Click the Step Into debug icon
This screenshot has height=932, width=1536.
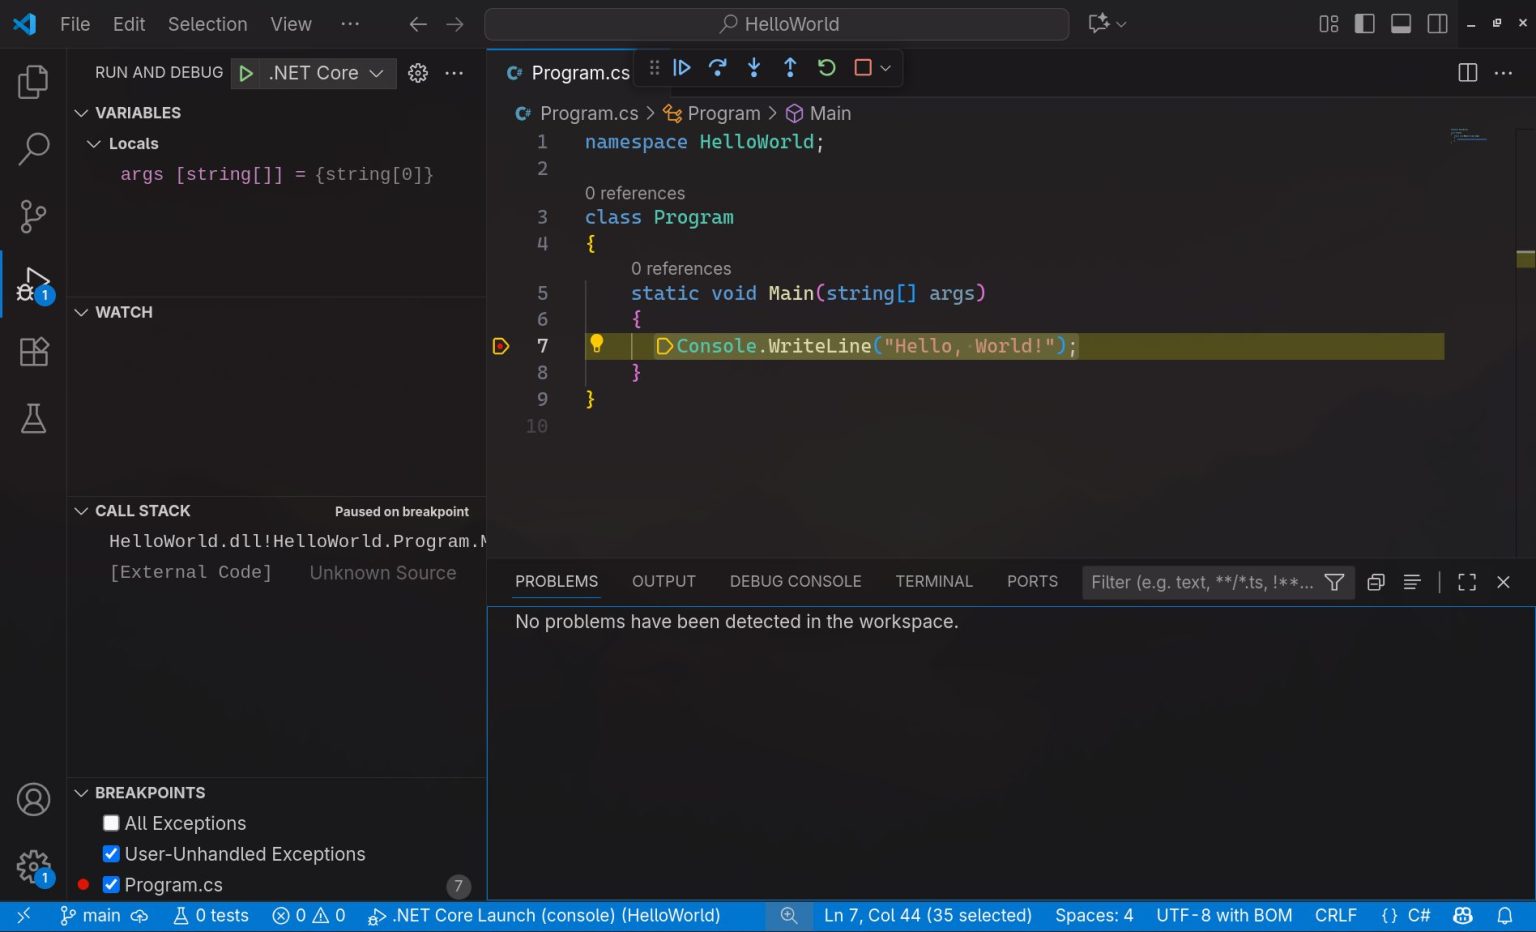[754, 68]
